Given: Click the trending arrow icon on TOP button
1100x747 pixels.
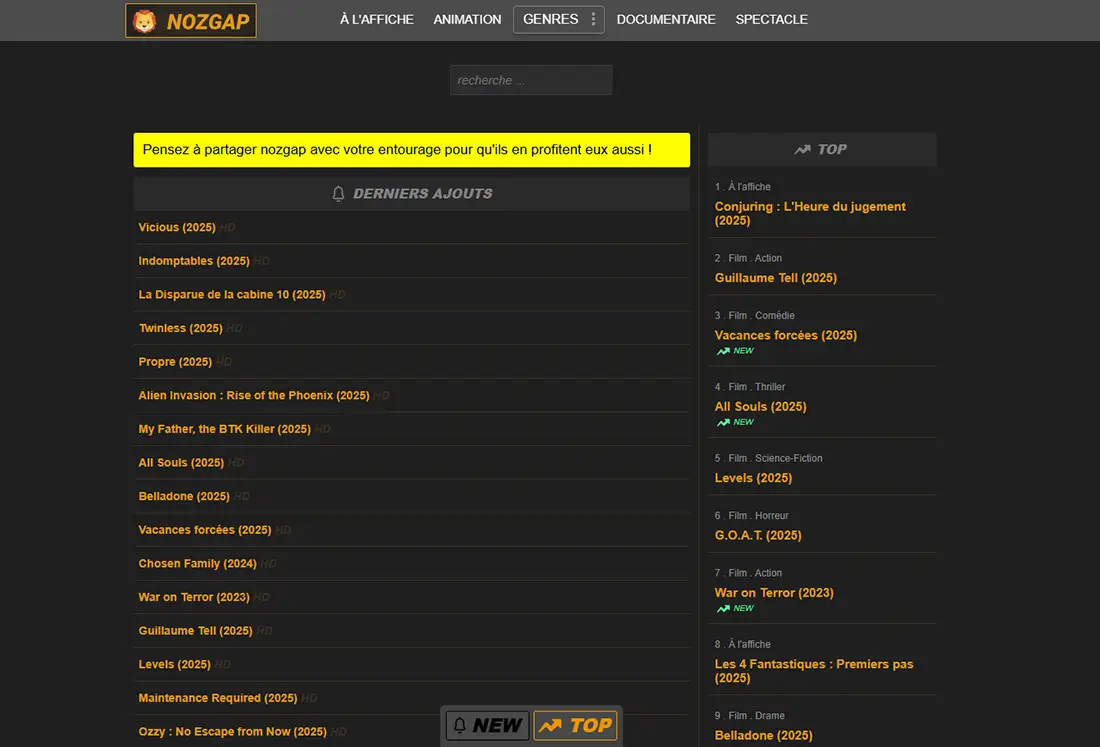Looking at the screenshot, I should [552, 725].
